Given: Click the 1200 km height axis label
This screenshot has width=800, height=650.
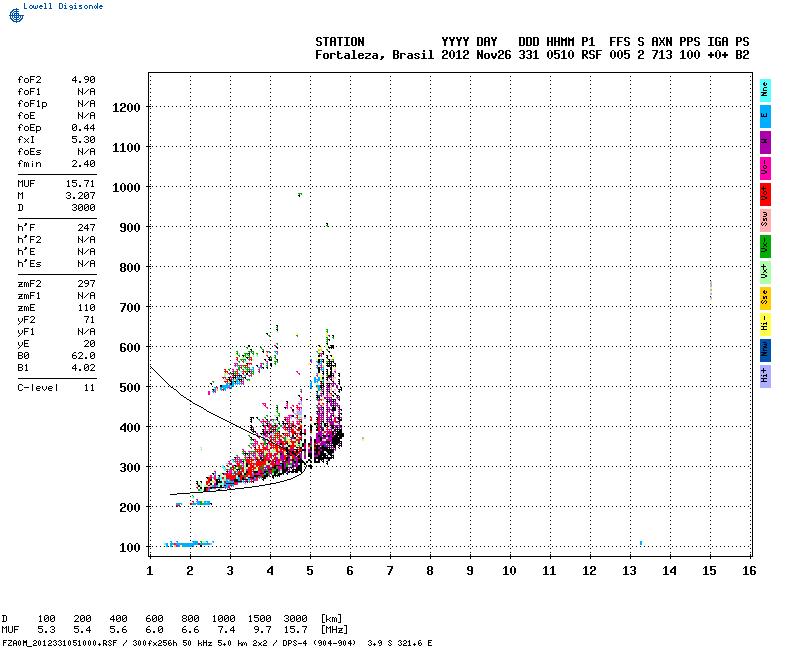Looking at the screenshot, I should [x=126, y=108].
